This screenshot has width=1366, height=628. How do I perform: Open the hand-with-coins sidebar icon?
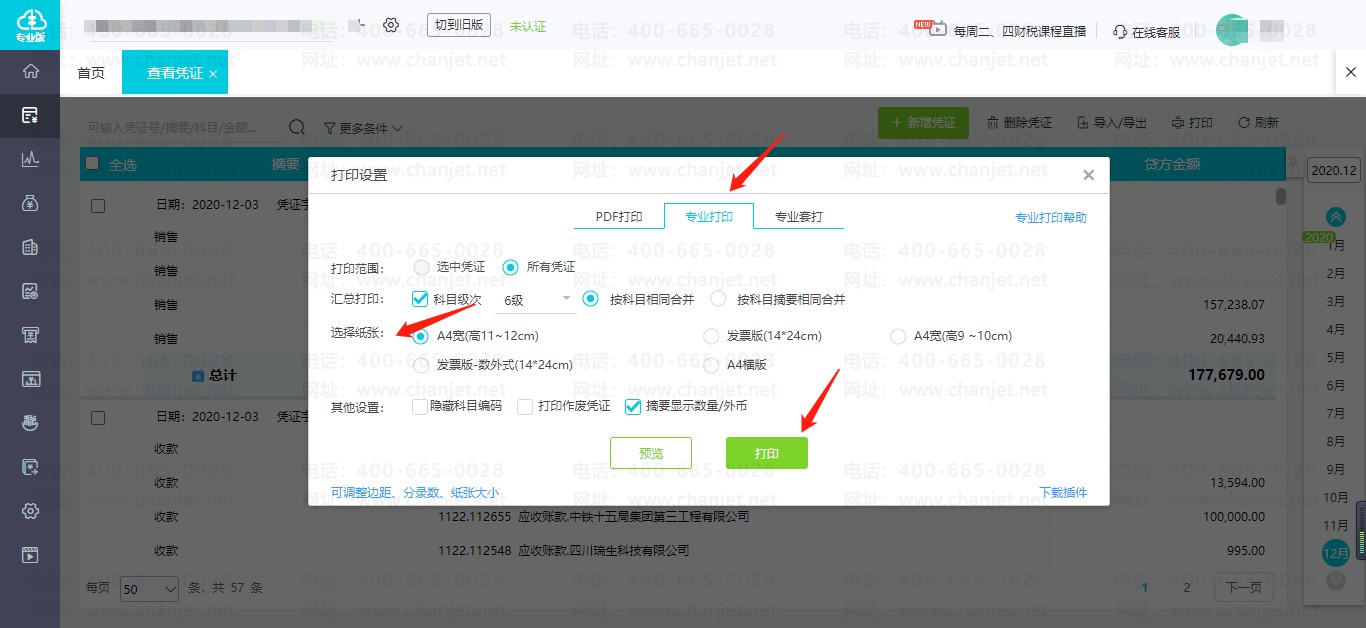coord(30,423)
